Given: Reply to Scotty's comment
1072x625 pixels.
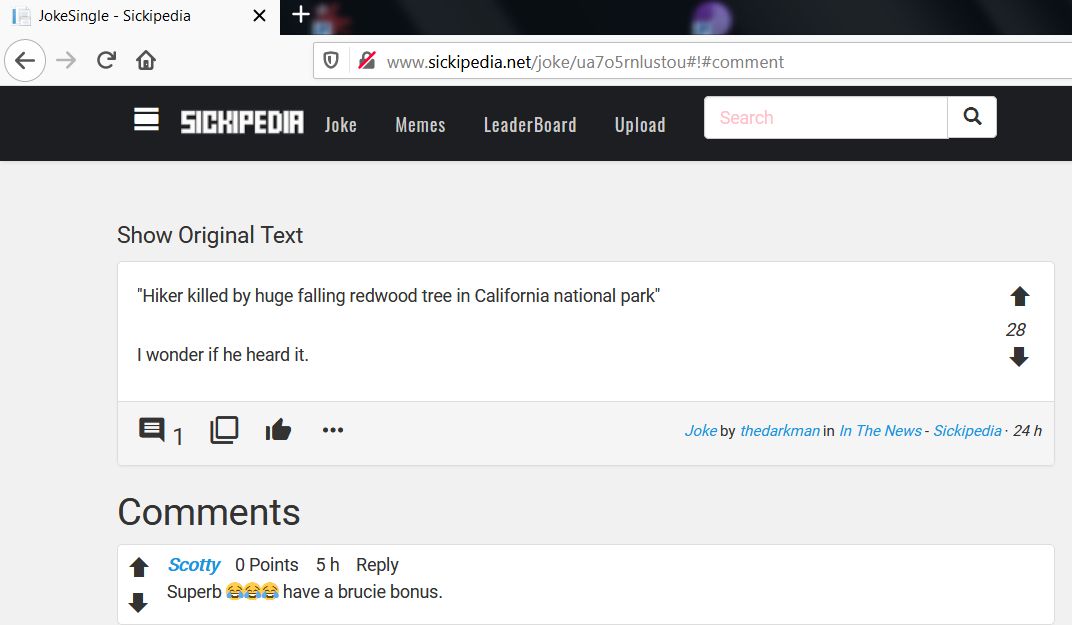Looking at the screenshot, I should (x=377, y=565).
